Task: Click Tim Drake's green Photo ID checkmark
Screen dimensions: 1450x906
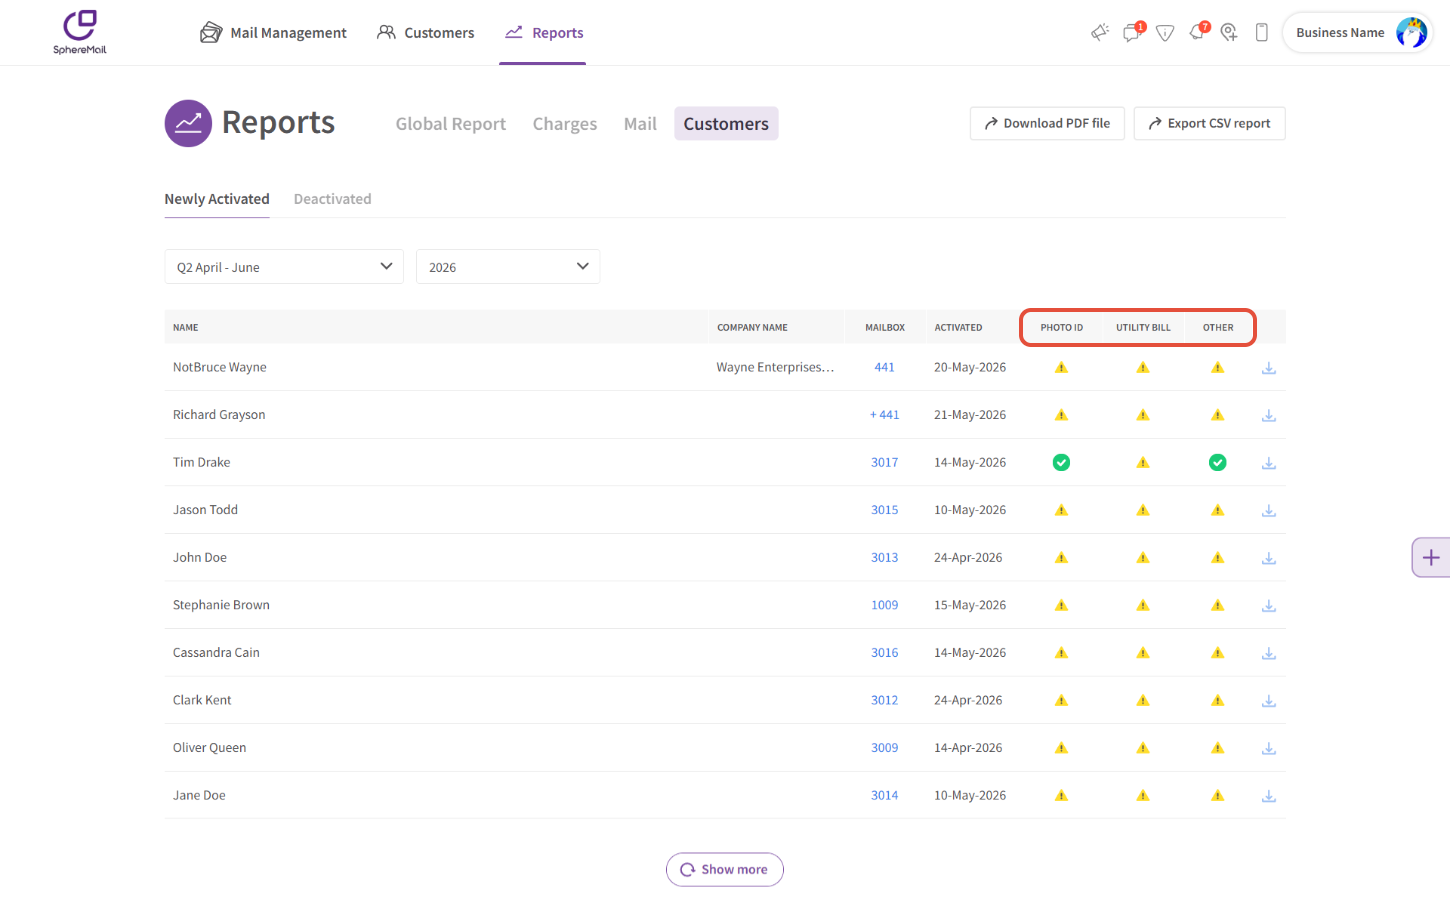Action: click(x=1062, y=462)
